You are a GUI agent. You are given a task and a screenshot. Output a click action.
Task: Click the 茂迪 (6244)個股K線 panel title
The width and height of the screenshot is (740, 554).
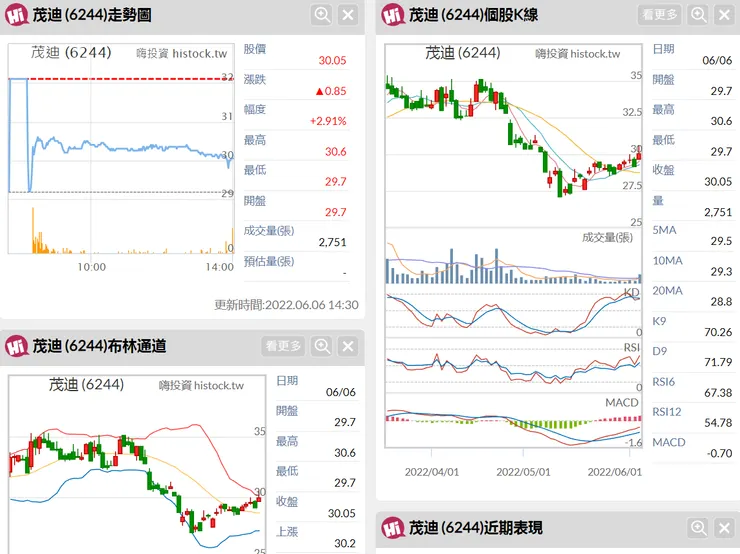tap(474, 15)
